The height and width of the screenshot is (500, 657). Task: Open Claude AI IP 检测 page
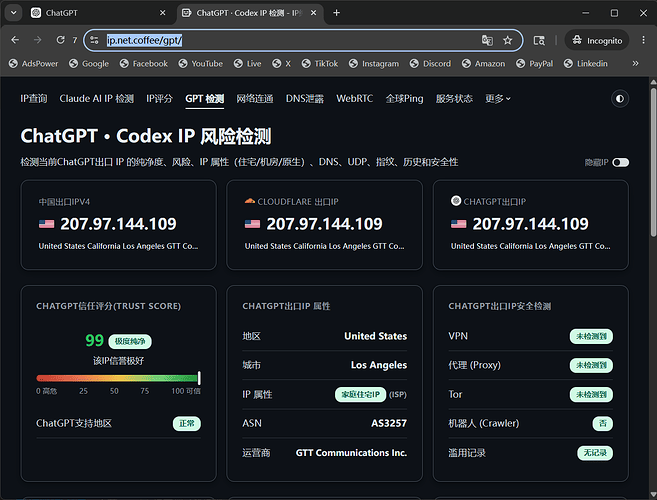97,98
